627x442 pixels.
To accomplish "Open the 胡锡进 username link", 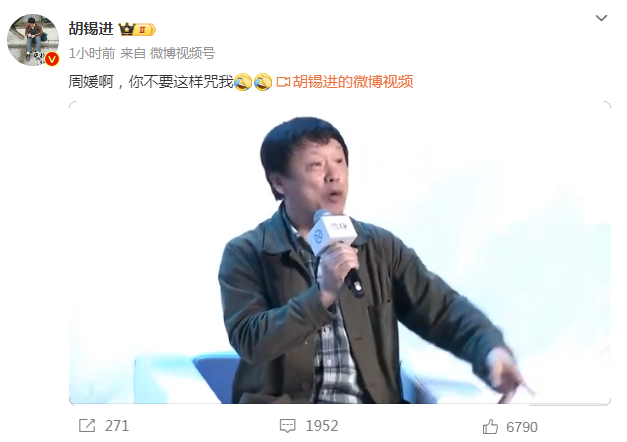I will tap(91, 29).
